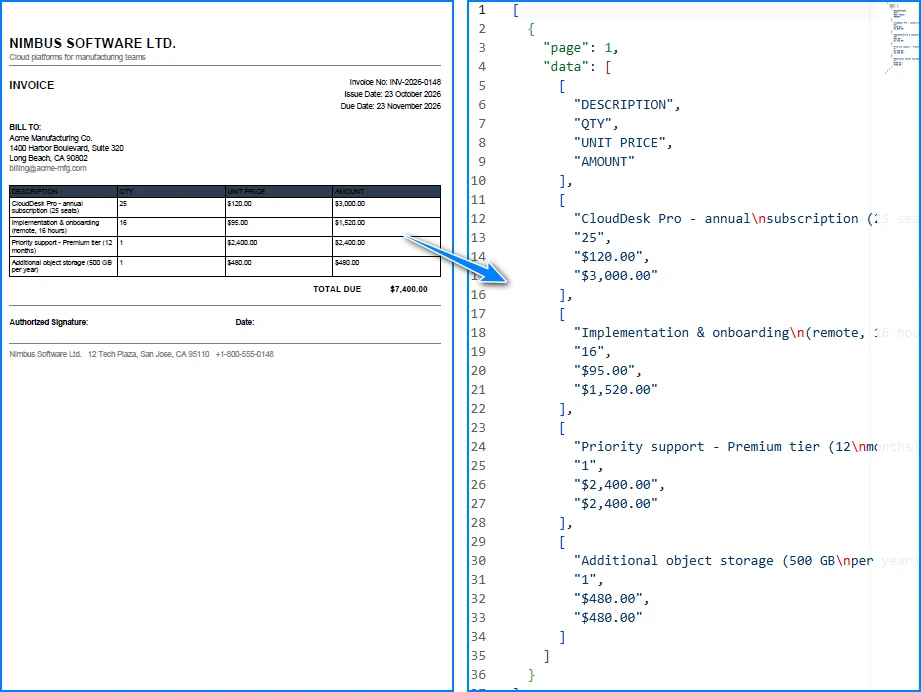Click the "$480.00" string on line 33
921x692 pixels.
[608, 617]
